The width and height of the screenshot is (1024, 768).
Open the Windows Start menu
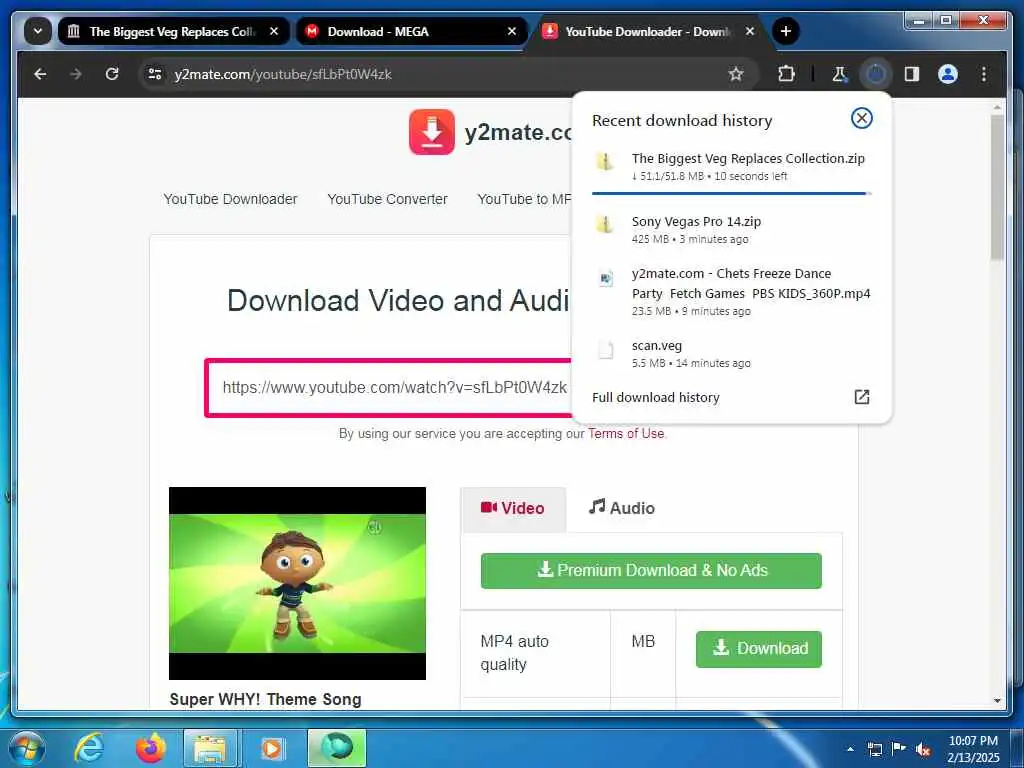(26, 748)
